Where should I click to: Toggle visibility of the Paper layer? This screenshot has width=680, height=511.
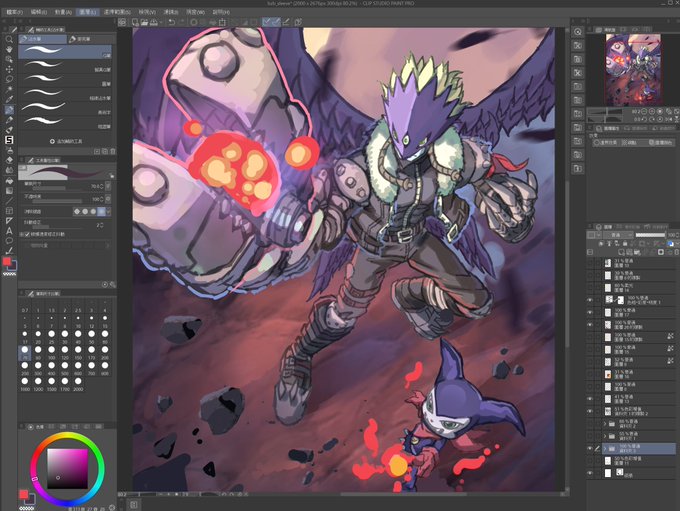click(x=590, y=473)
